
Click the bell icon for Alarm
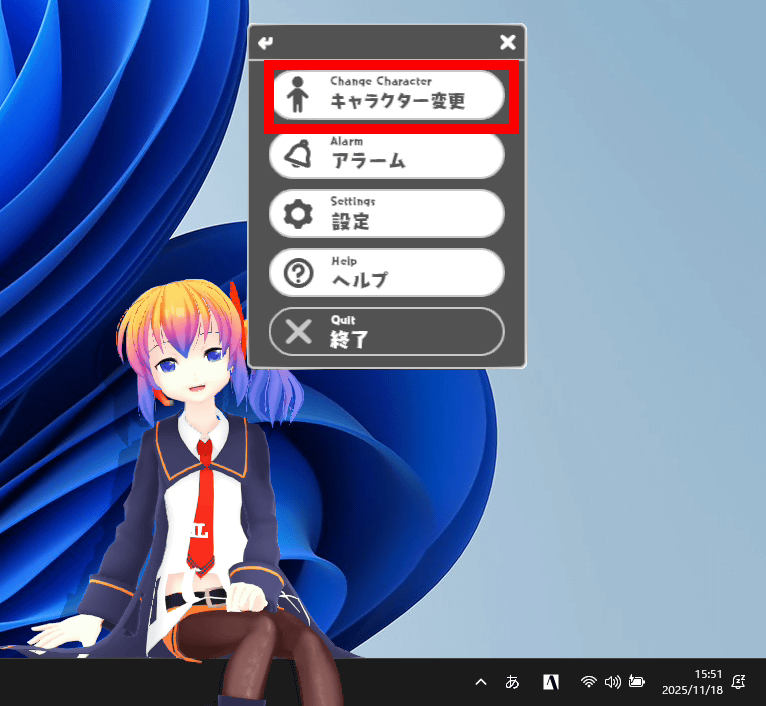(298, 154)
